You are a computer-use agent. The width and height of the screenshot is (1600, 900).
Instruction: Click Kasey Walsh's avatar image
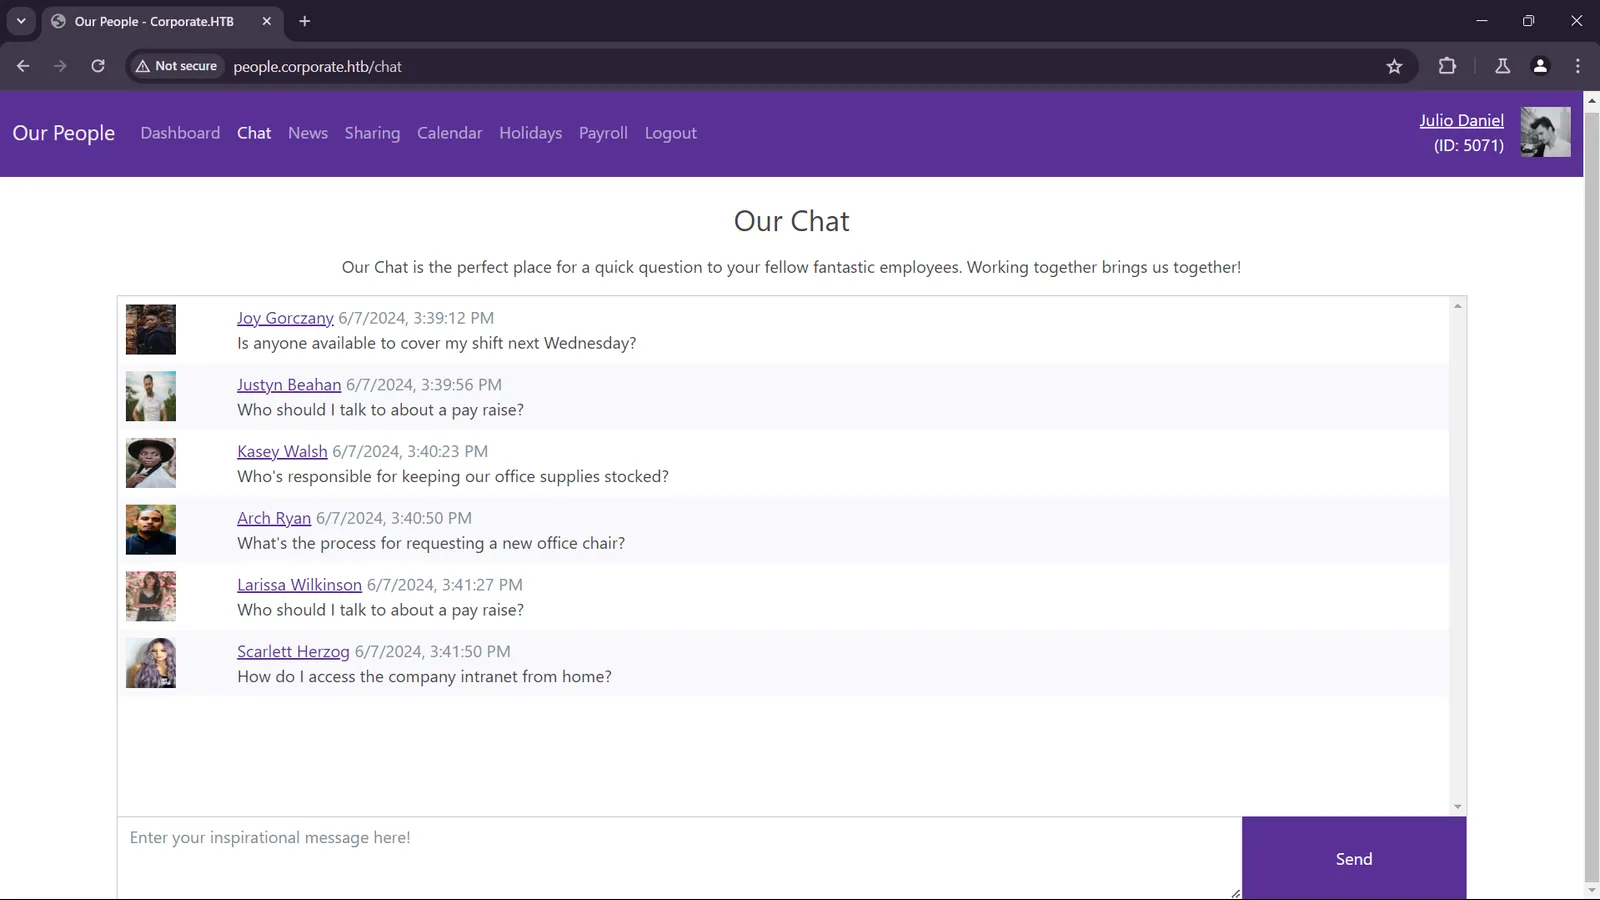coord(151,463)
